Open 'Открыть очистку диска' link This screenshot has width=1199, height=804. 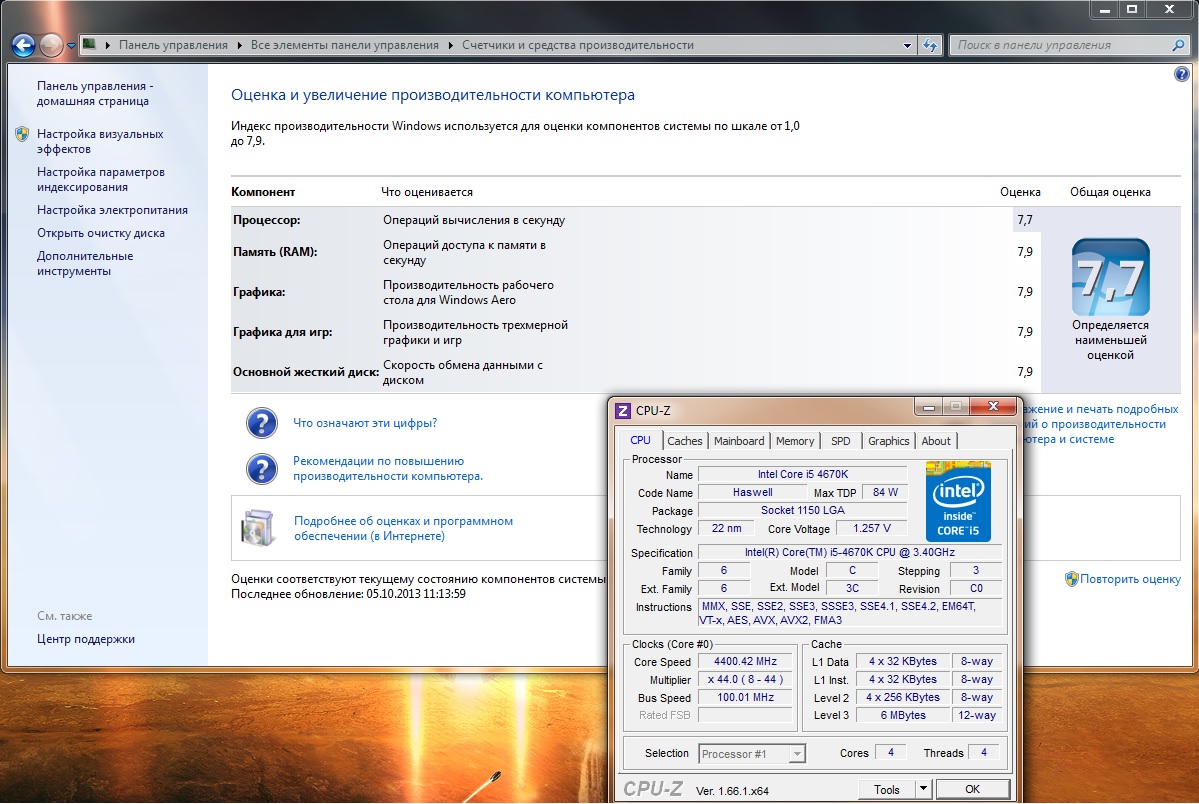[101, 233]
